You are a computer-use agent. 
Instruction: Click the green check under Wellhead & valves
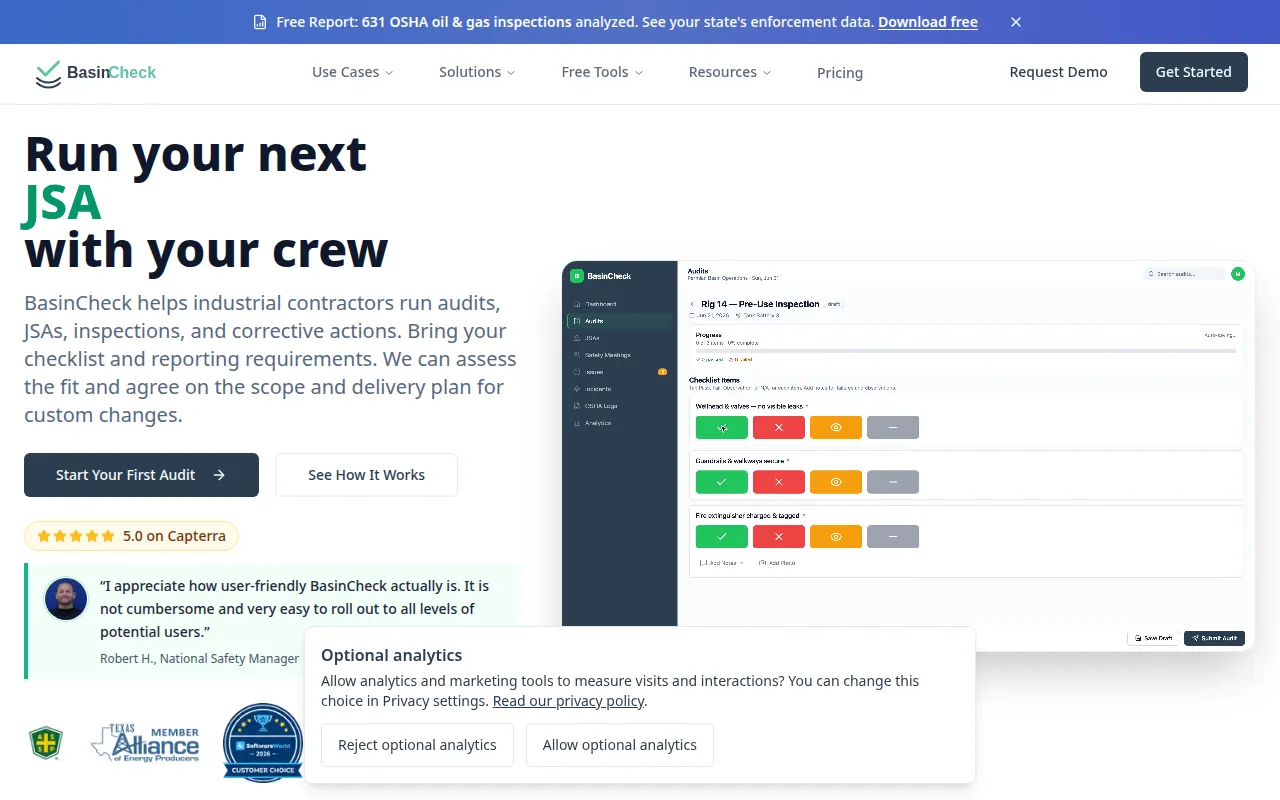tap(722, 427)
